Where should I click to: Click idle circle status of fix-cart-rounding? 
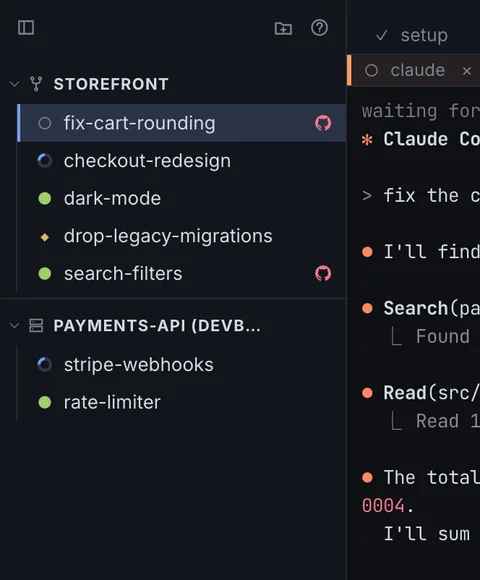coord(45,123)
